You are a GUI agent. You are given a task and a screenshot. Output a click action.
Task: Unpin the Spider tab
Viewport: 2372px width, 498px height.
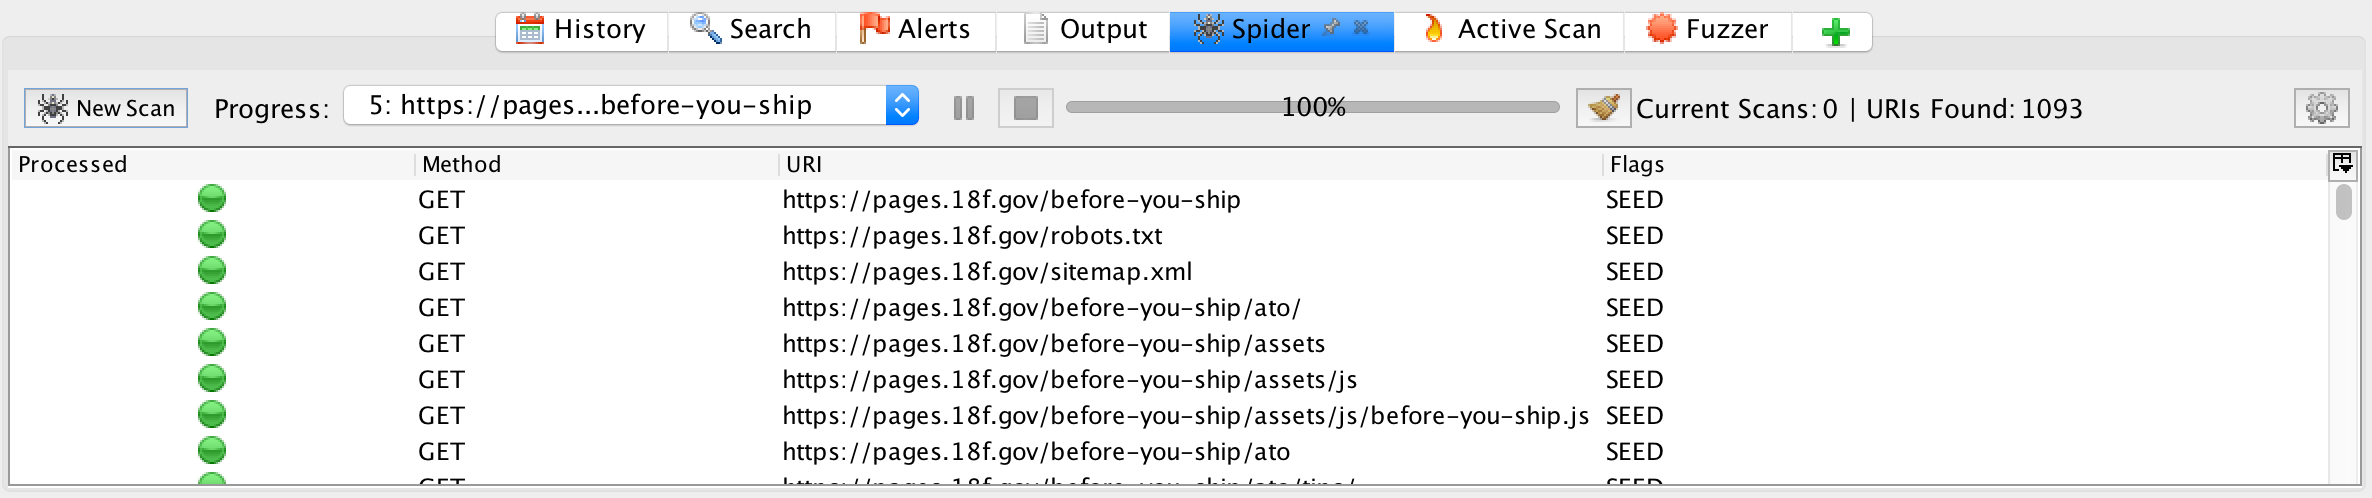pyautogui.click(x=1331, y=28)
